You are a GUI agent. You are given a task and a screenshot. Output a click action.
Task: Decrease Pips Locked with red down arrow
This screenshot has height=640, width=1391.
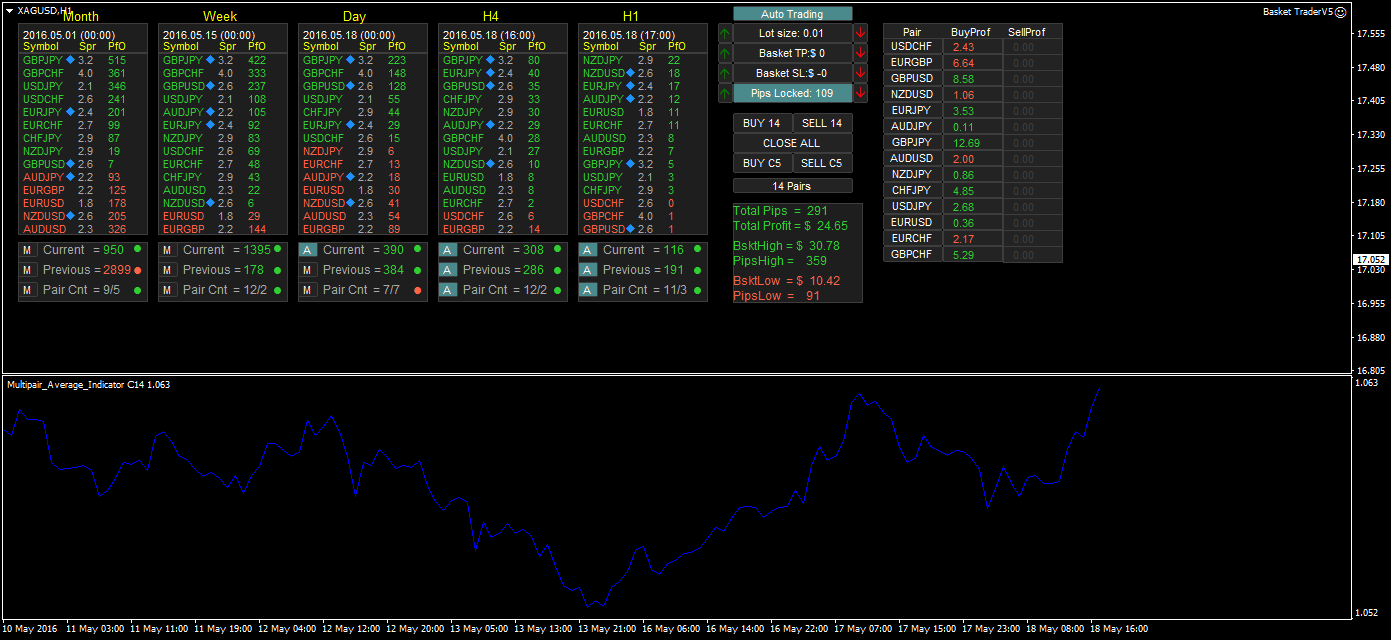(x=861, y=93)
